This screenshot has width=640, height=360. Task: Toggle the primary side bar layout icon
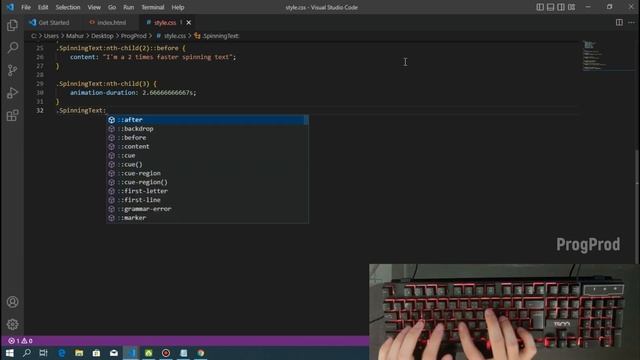(540, 7)
